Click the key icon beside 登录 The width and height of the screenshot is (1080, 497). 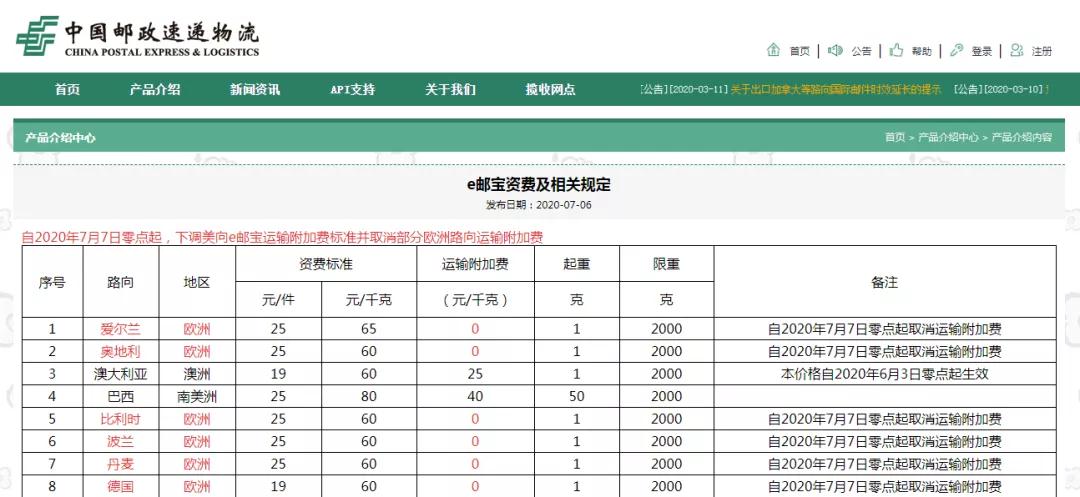click(956, 50)
